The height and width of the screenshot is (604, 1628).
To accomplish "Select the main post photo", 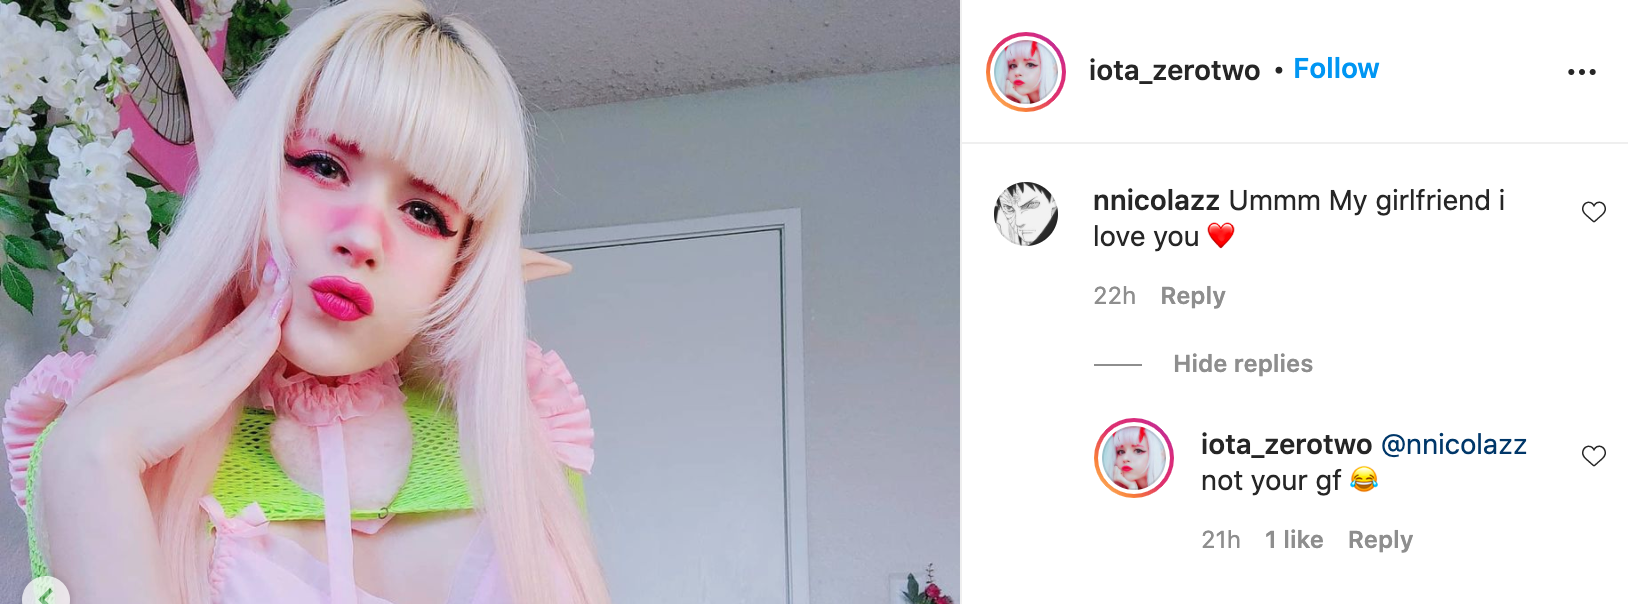I will pos(480,302).
